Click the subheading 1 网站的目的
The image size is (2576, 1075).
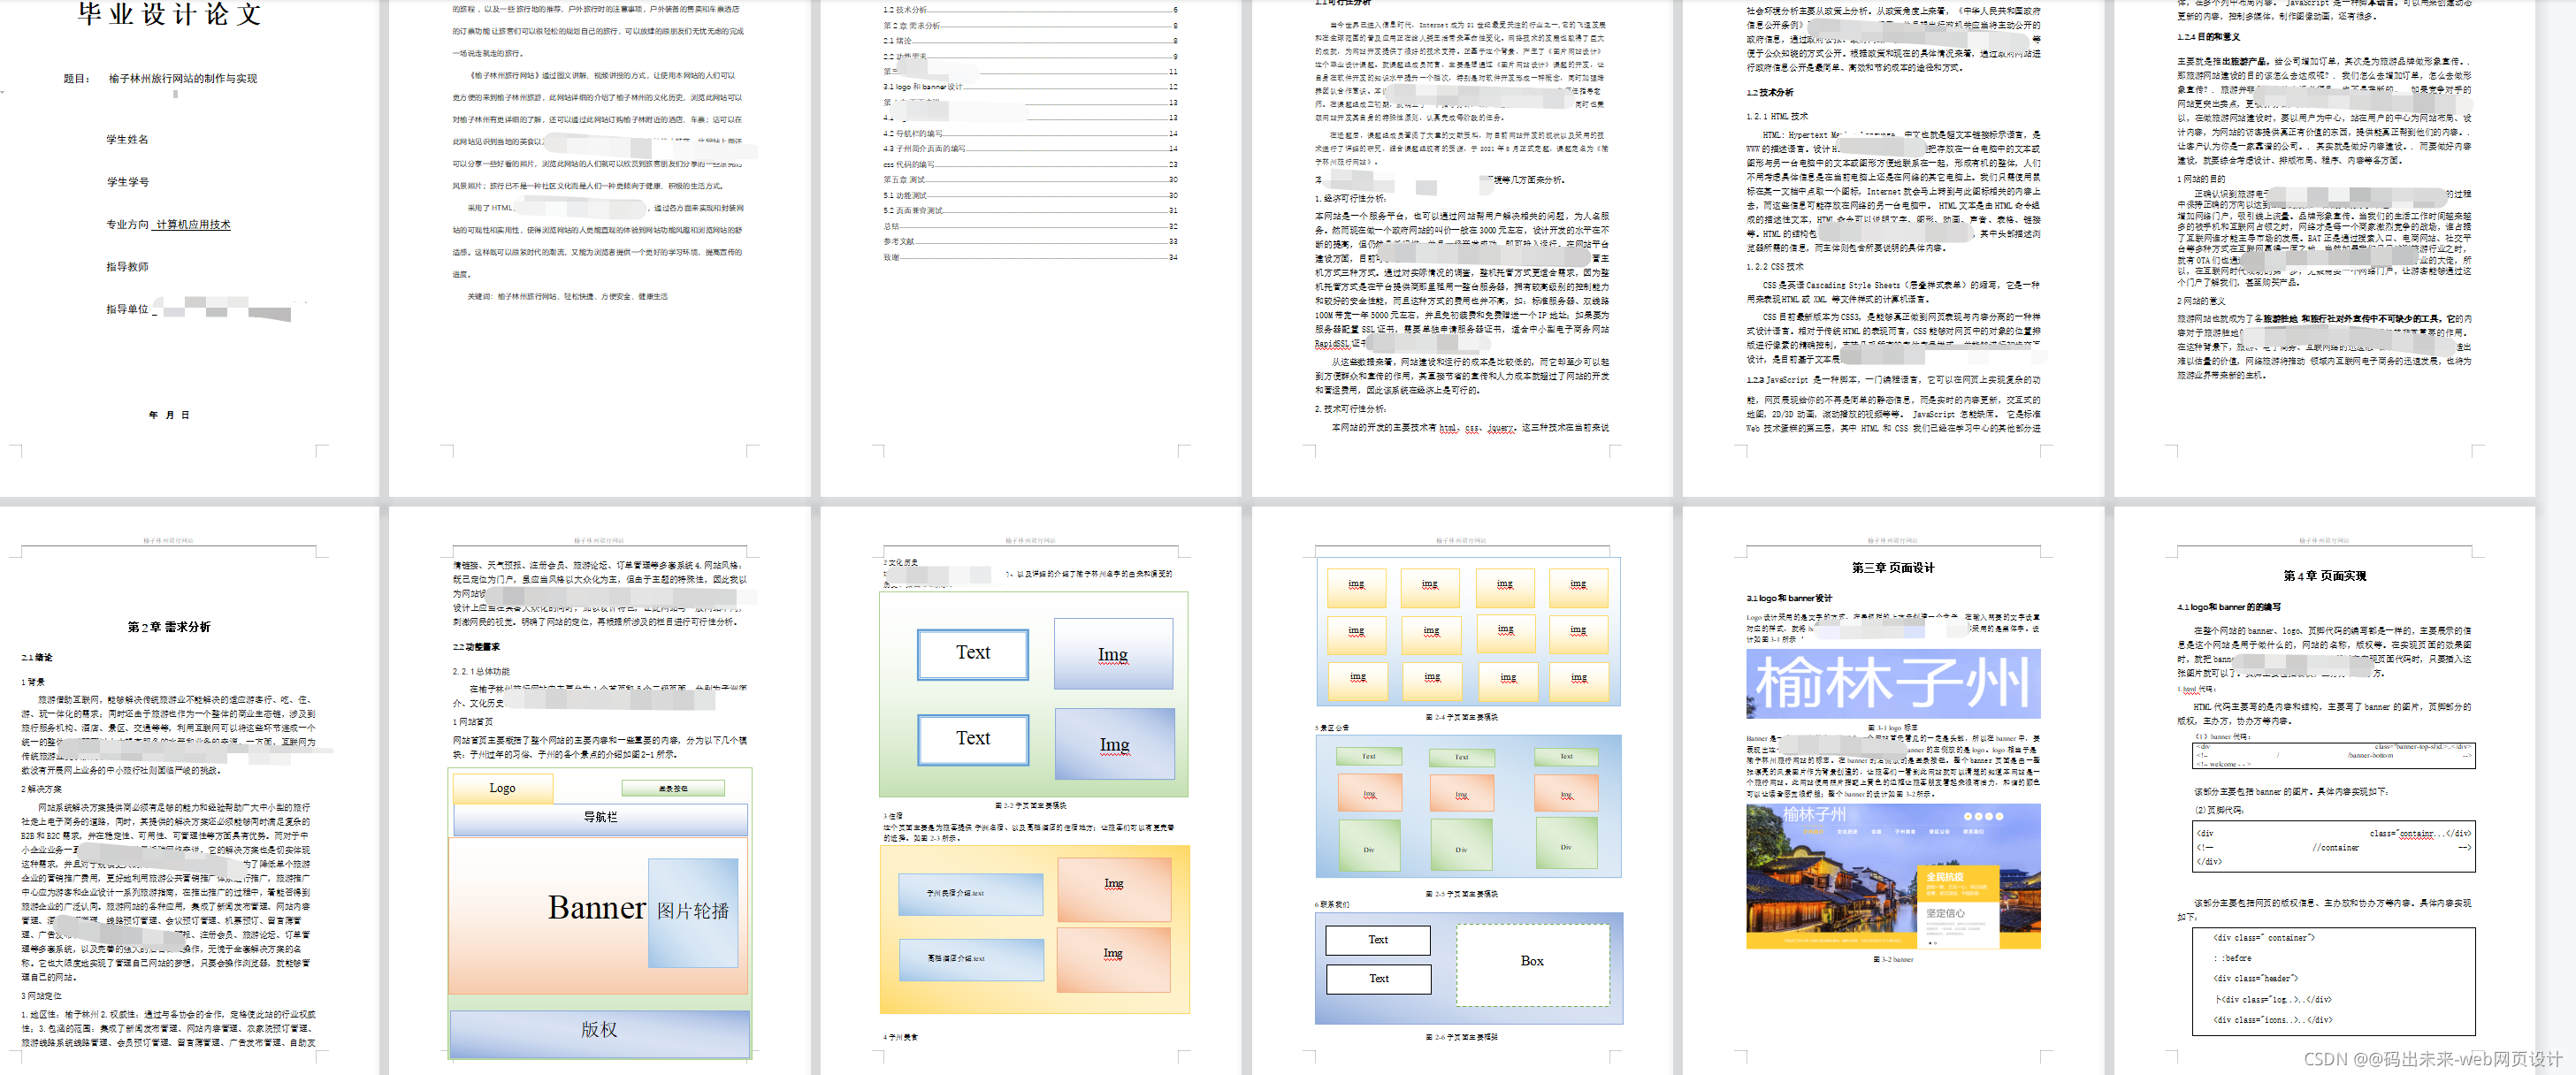[2201, 179]
